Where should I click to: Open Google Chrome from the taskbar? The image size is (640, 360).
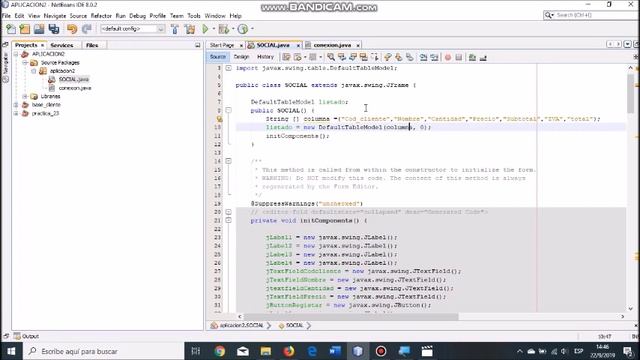(x=220, y=351)
